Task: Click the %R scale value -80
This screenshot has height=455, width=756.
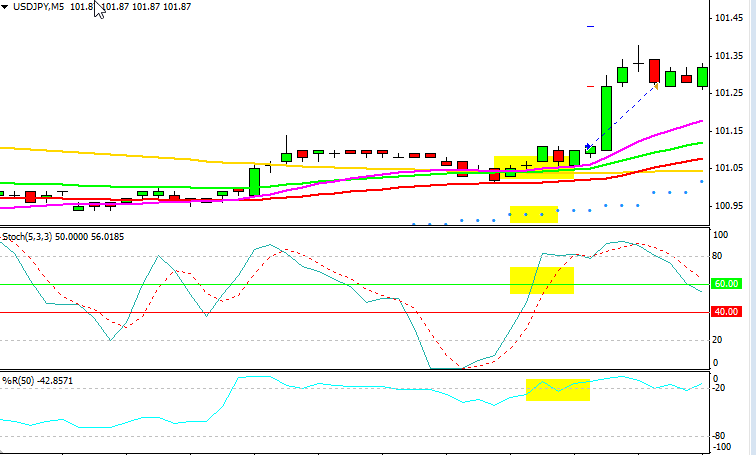Action: tap(719, 436)
